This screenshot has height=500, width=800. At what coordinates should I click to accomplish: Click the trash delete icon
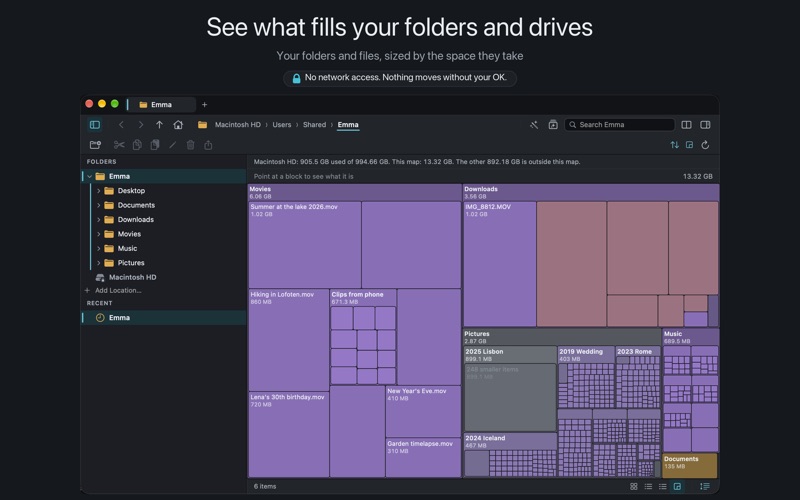(x=190, y=145)
